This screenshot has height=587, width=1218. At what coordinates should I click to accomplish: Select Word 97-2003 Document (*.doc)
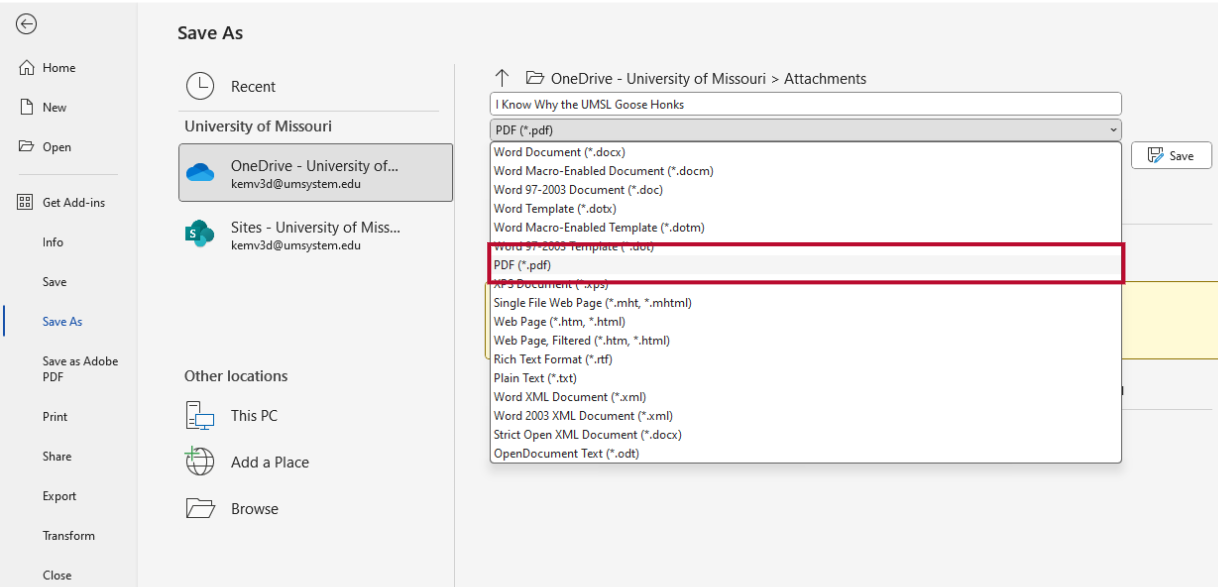tap(805, 190)
